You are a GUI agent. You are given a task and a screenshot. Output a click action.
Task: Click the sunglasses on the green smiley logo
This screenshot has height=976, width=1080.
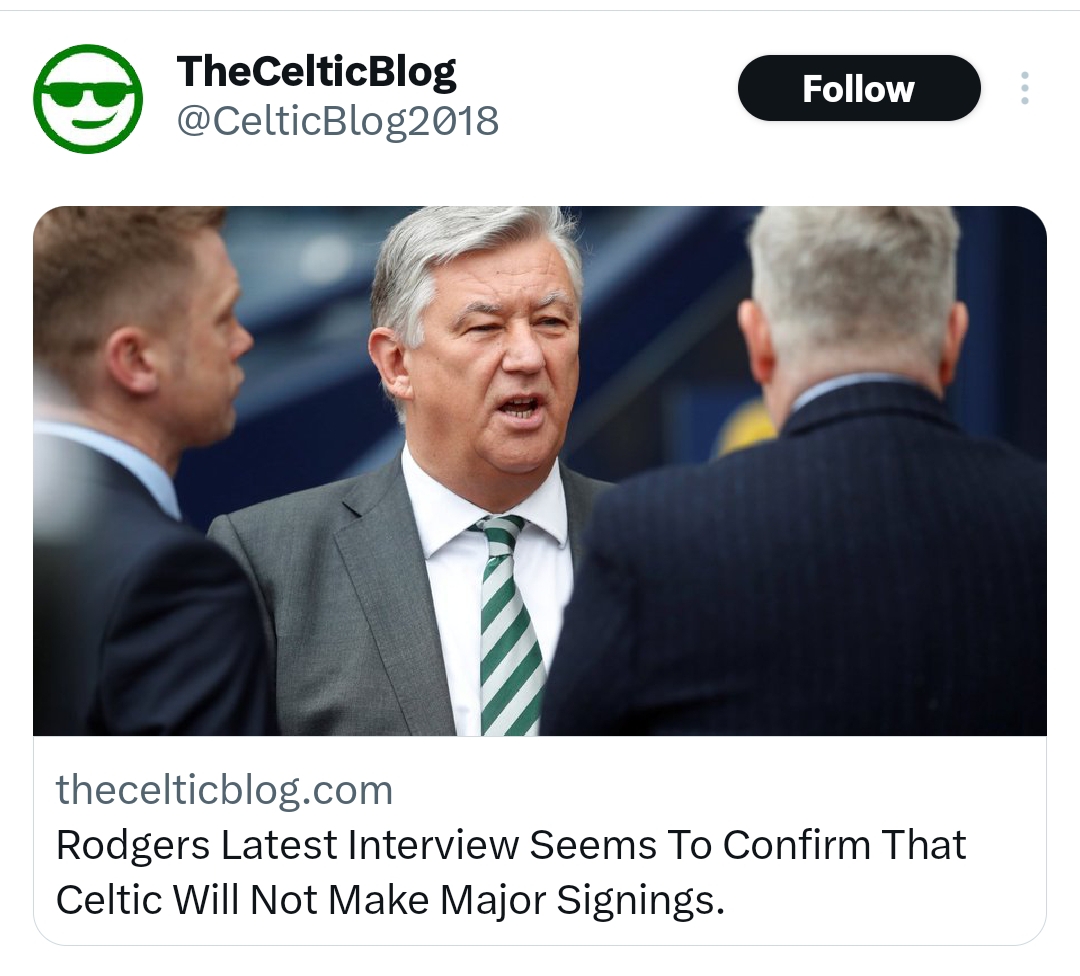(87, 95)
